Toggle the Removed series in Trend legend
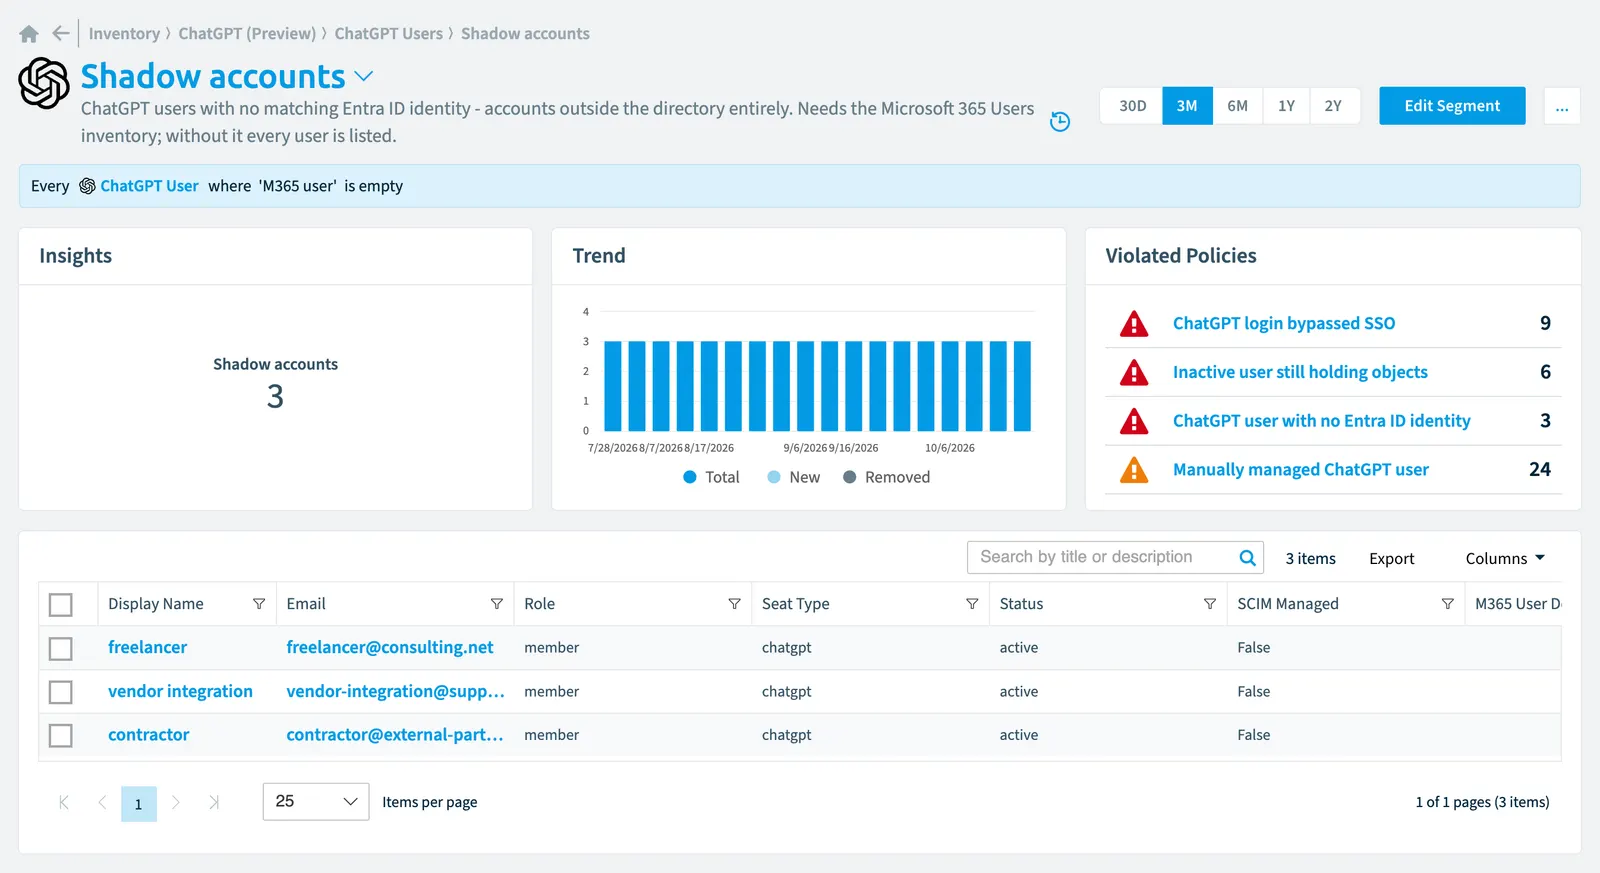Image resolution: width=1600 pixels, height=873 pixels. click(887, 477)
